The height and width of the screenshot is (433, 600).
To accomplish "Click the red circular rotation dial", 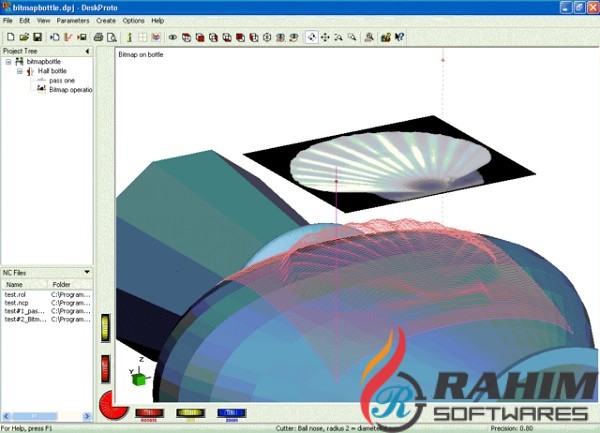I will point(112,405).
